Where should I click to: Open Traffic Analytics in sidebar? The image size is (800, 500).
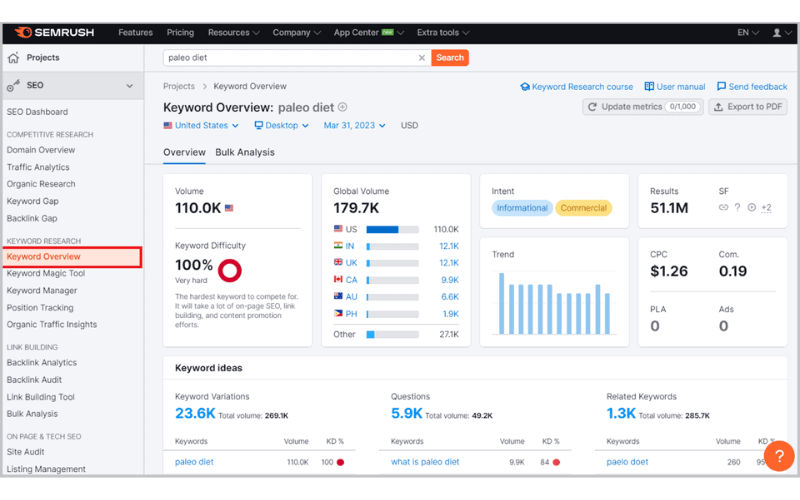pyautogui.click(x=38, y=167)
